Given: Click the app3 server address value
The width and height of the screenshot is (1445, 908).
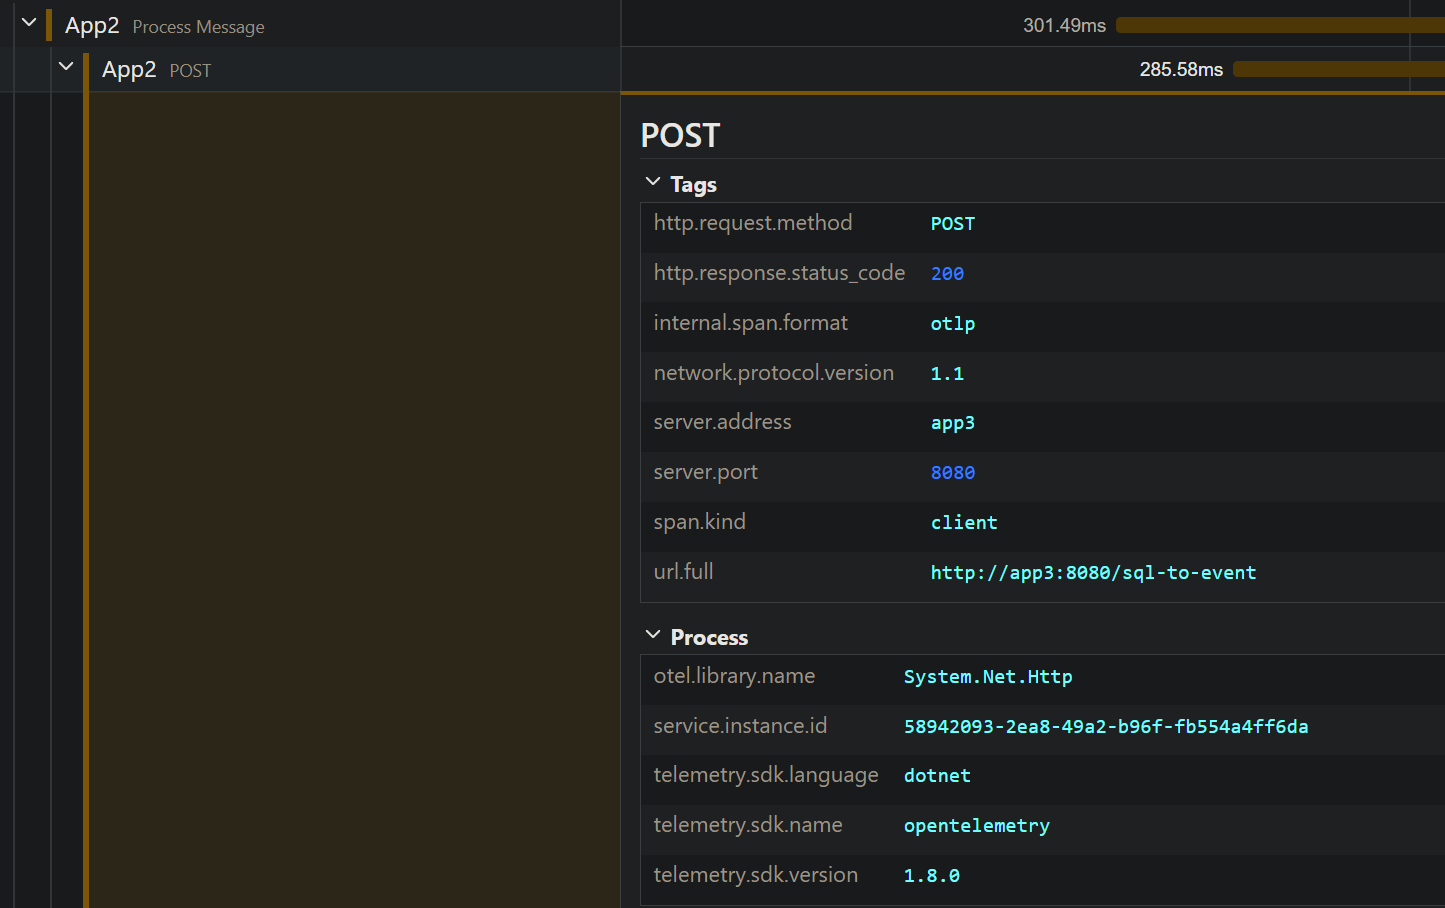Looking at the screenshot, I should pos(952,423).
